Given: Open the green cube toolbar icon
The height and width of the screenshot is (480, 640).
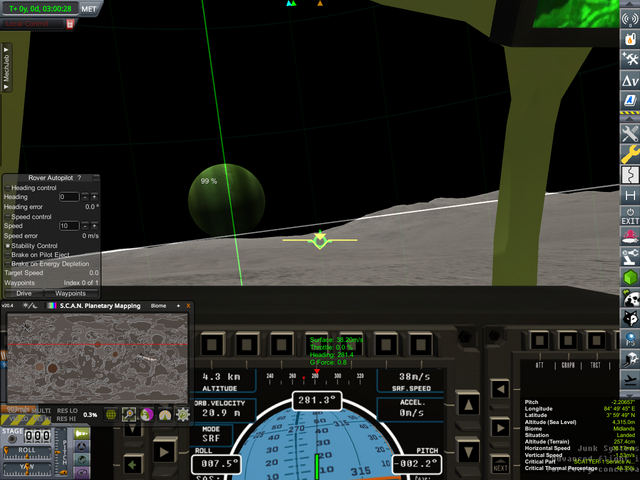Looking at the screenshot, I should tap(630, 278).
